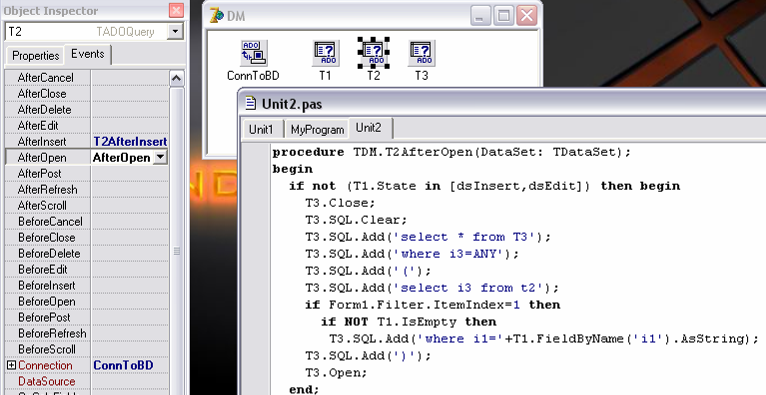This screenshot has height=395, width=766.
Task: Select the AfterScroll event row
Action: click(x=86, y=206)
